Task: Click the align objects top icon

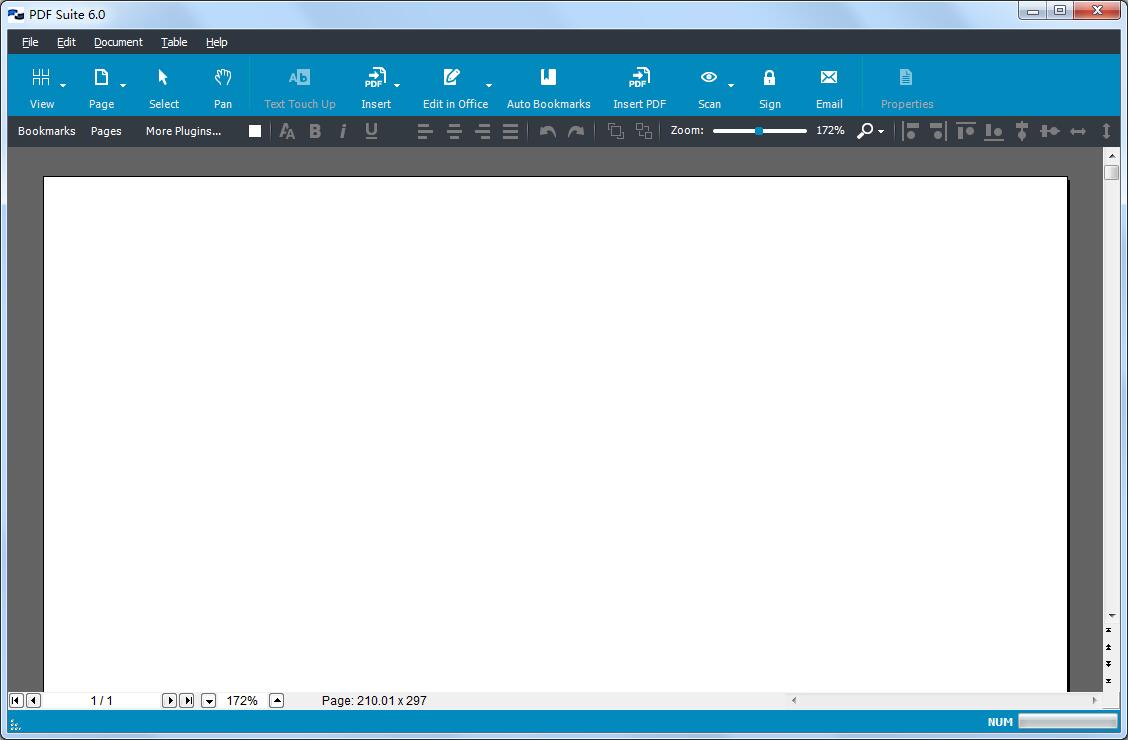Action: click(966, 131)
